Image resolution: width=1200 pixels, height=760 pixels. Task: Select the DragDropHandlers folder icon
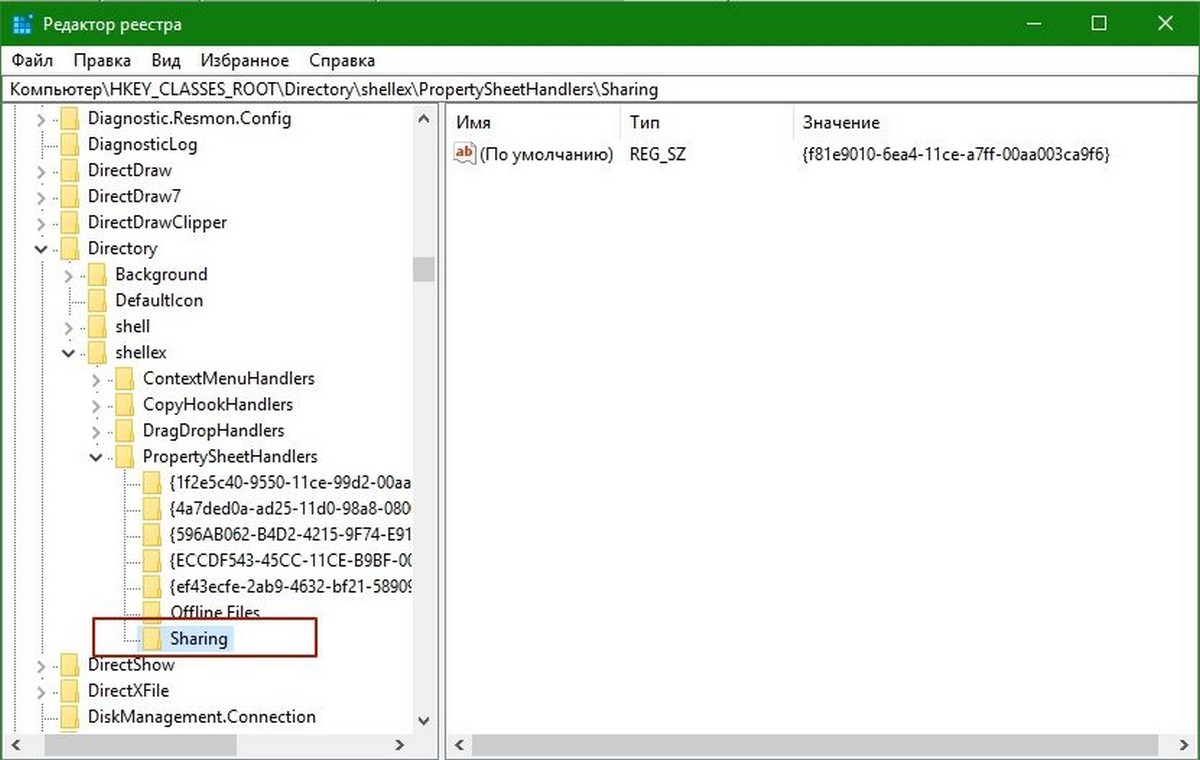125,430
